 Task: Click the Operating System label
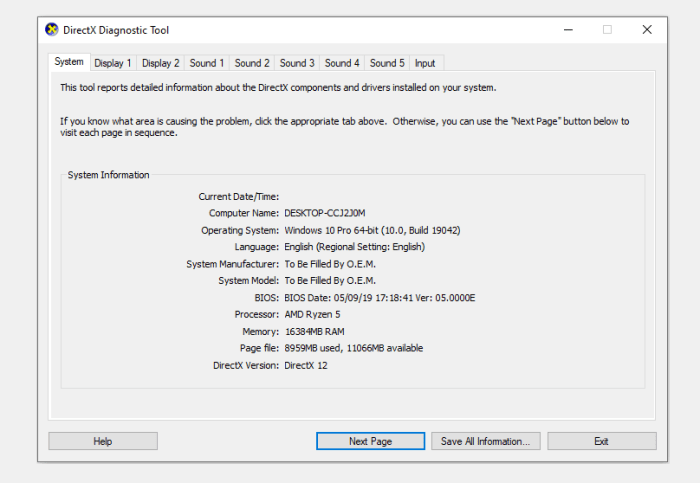tap(240, 230)
